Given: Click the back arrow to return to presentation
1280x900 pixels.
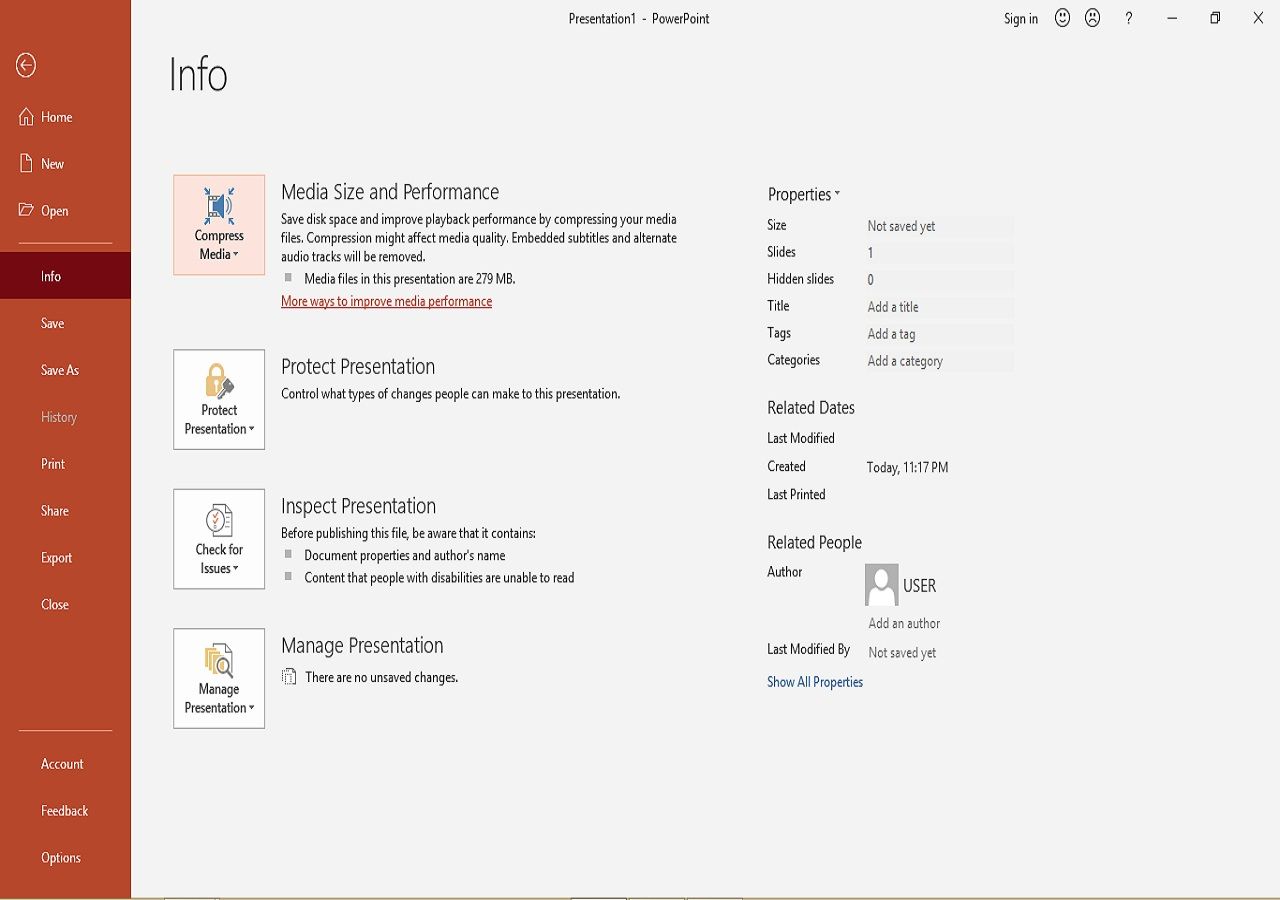Looking at the screenshot, I should click(x=26, y=66).
